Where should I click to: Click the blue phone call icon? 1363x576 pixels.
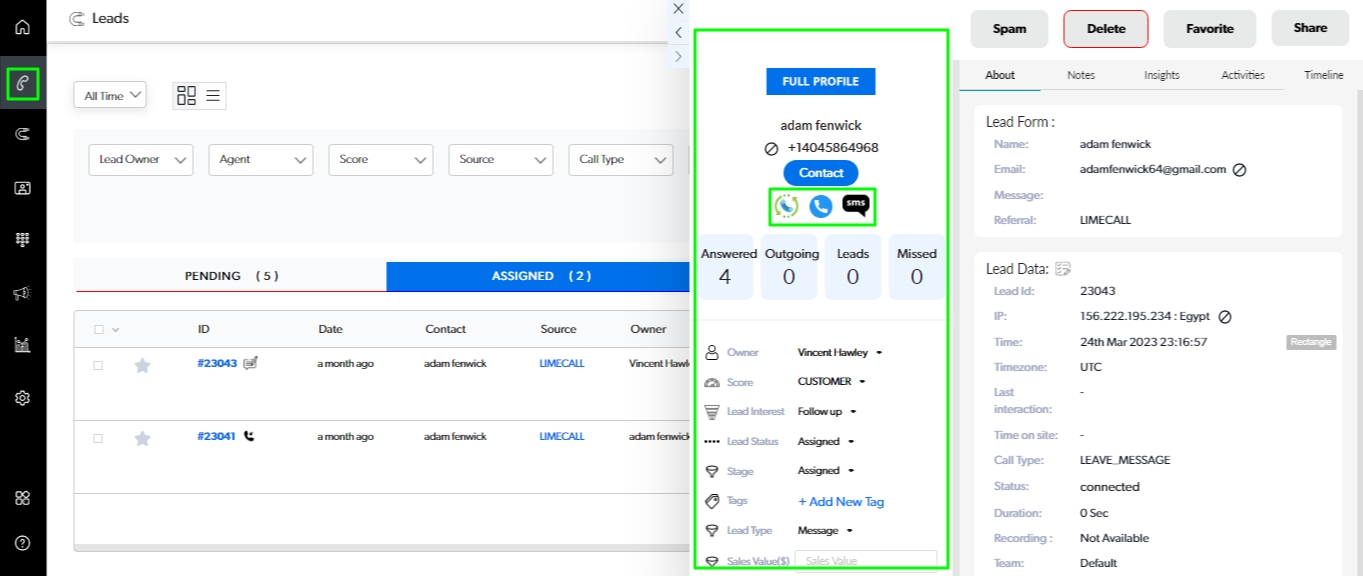click(x=821, y=206)
